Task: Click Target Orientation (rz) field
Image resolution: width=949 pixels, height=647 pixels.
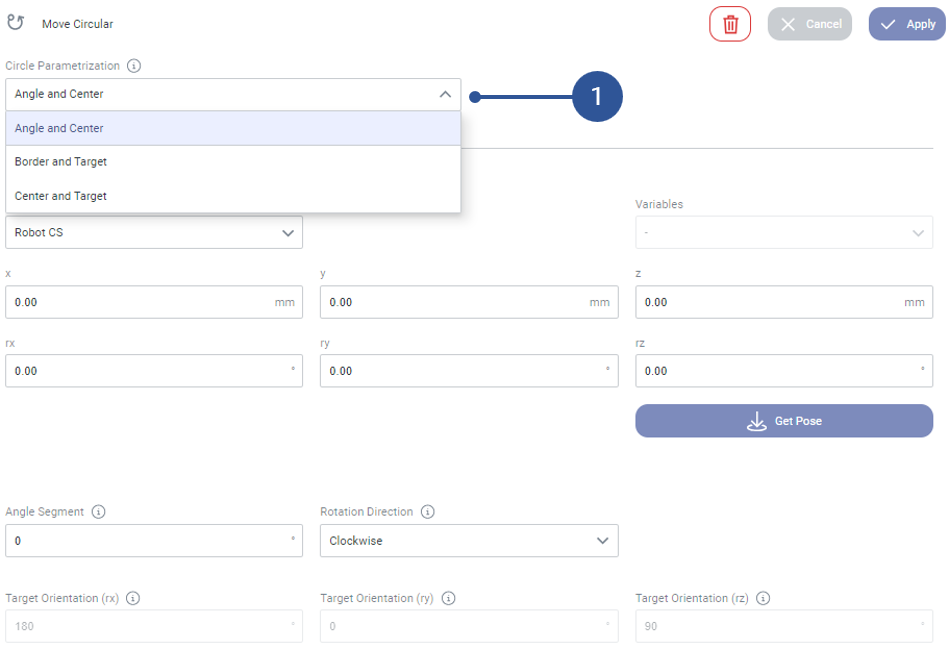Action: point(784,626)
